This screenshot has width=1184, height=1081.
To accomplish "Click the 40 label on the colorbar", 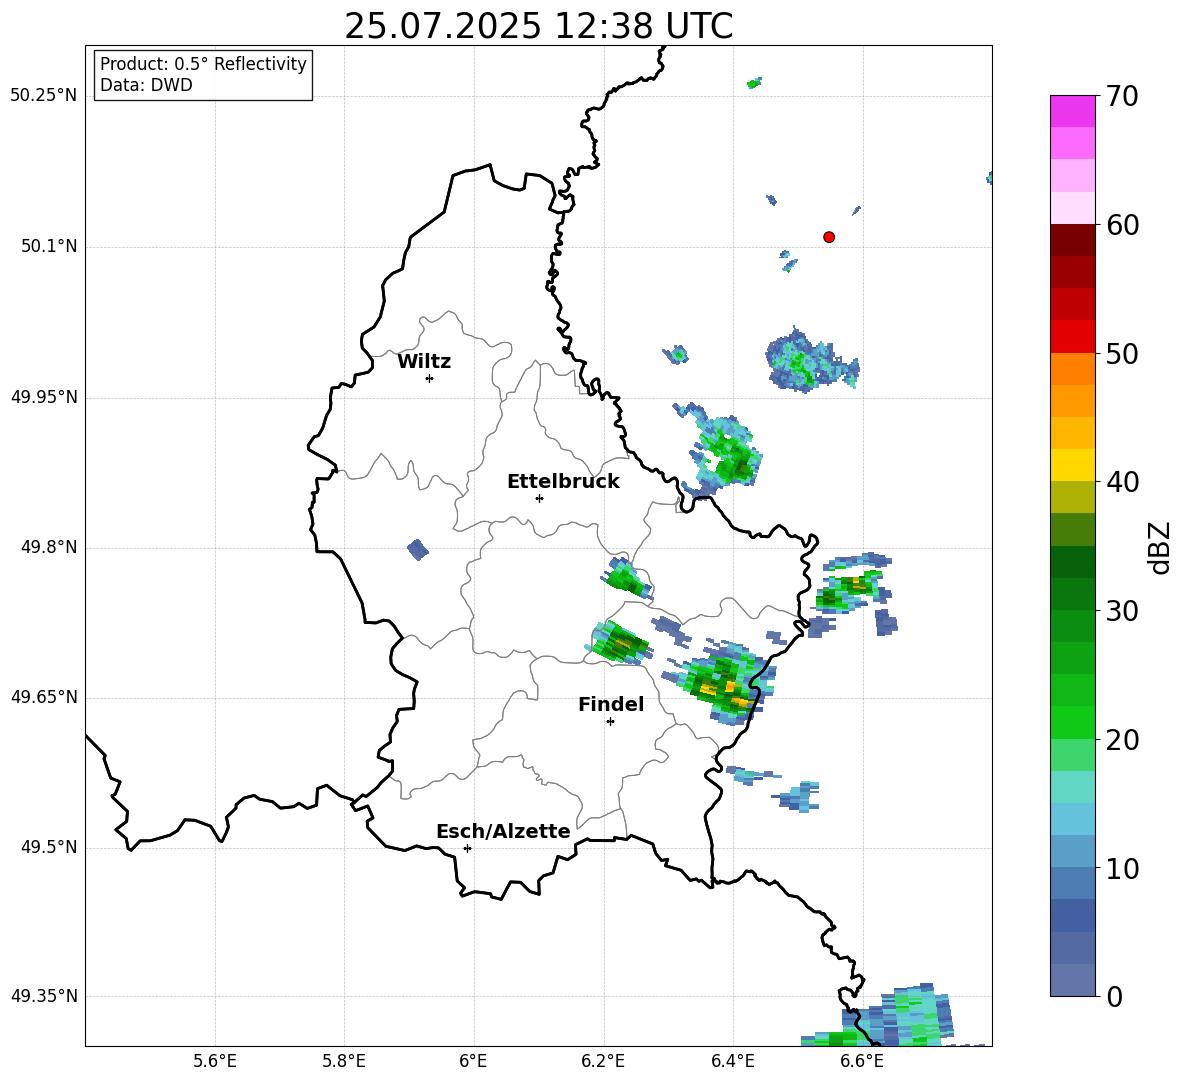I will [x=1121, y=482].
